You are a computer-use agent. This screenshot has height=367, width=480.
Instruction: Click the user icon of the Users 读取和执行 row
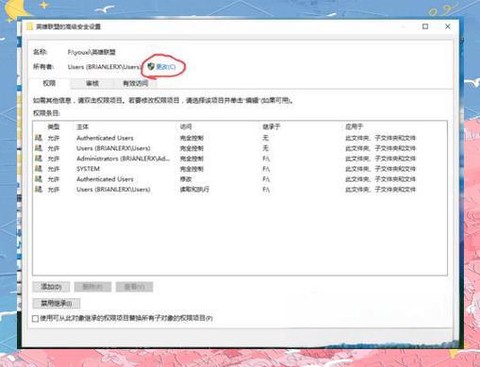click(38, 189)
